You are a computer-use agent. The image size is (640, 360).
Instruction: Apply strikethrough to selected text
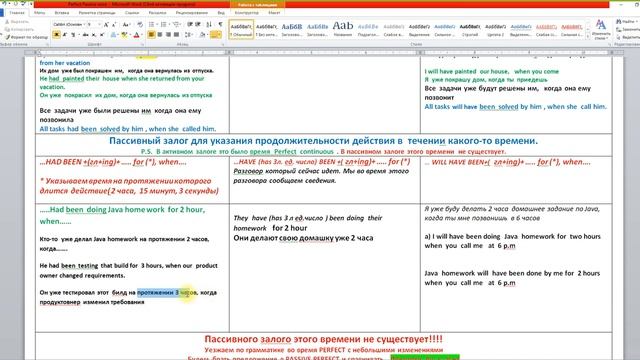(85, 35)
